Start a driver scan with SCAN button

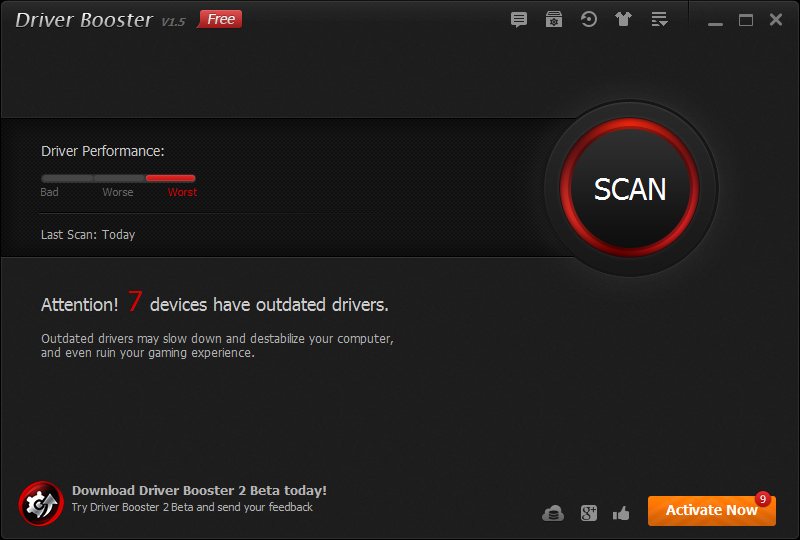pyautogui.click(x=630, y=188)
